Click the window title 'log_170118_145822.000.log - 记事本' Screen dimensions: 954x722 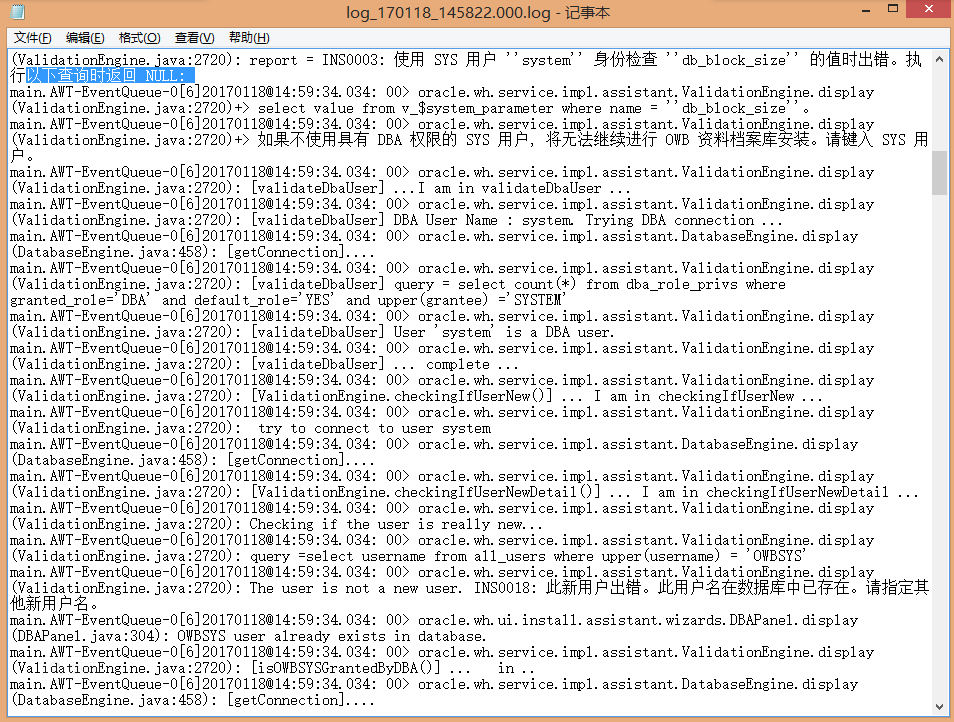tap(478, 12)
